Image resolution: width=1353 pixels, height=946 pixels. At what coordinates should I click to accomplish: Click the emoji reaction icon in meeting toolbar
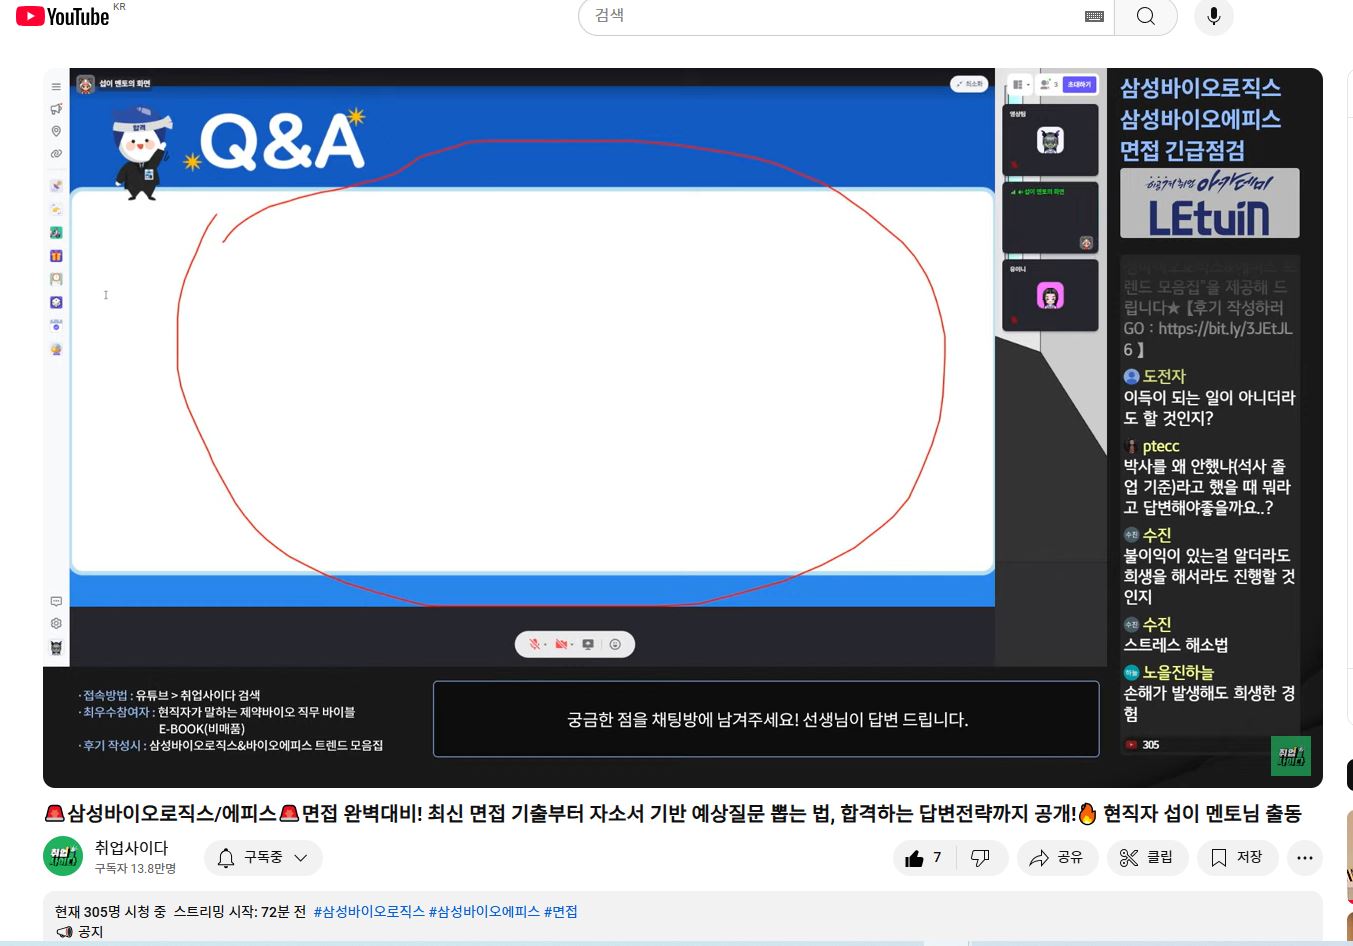(615, 645)
